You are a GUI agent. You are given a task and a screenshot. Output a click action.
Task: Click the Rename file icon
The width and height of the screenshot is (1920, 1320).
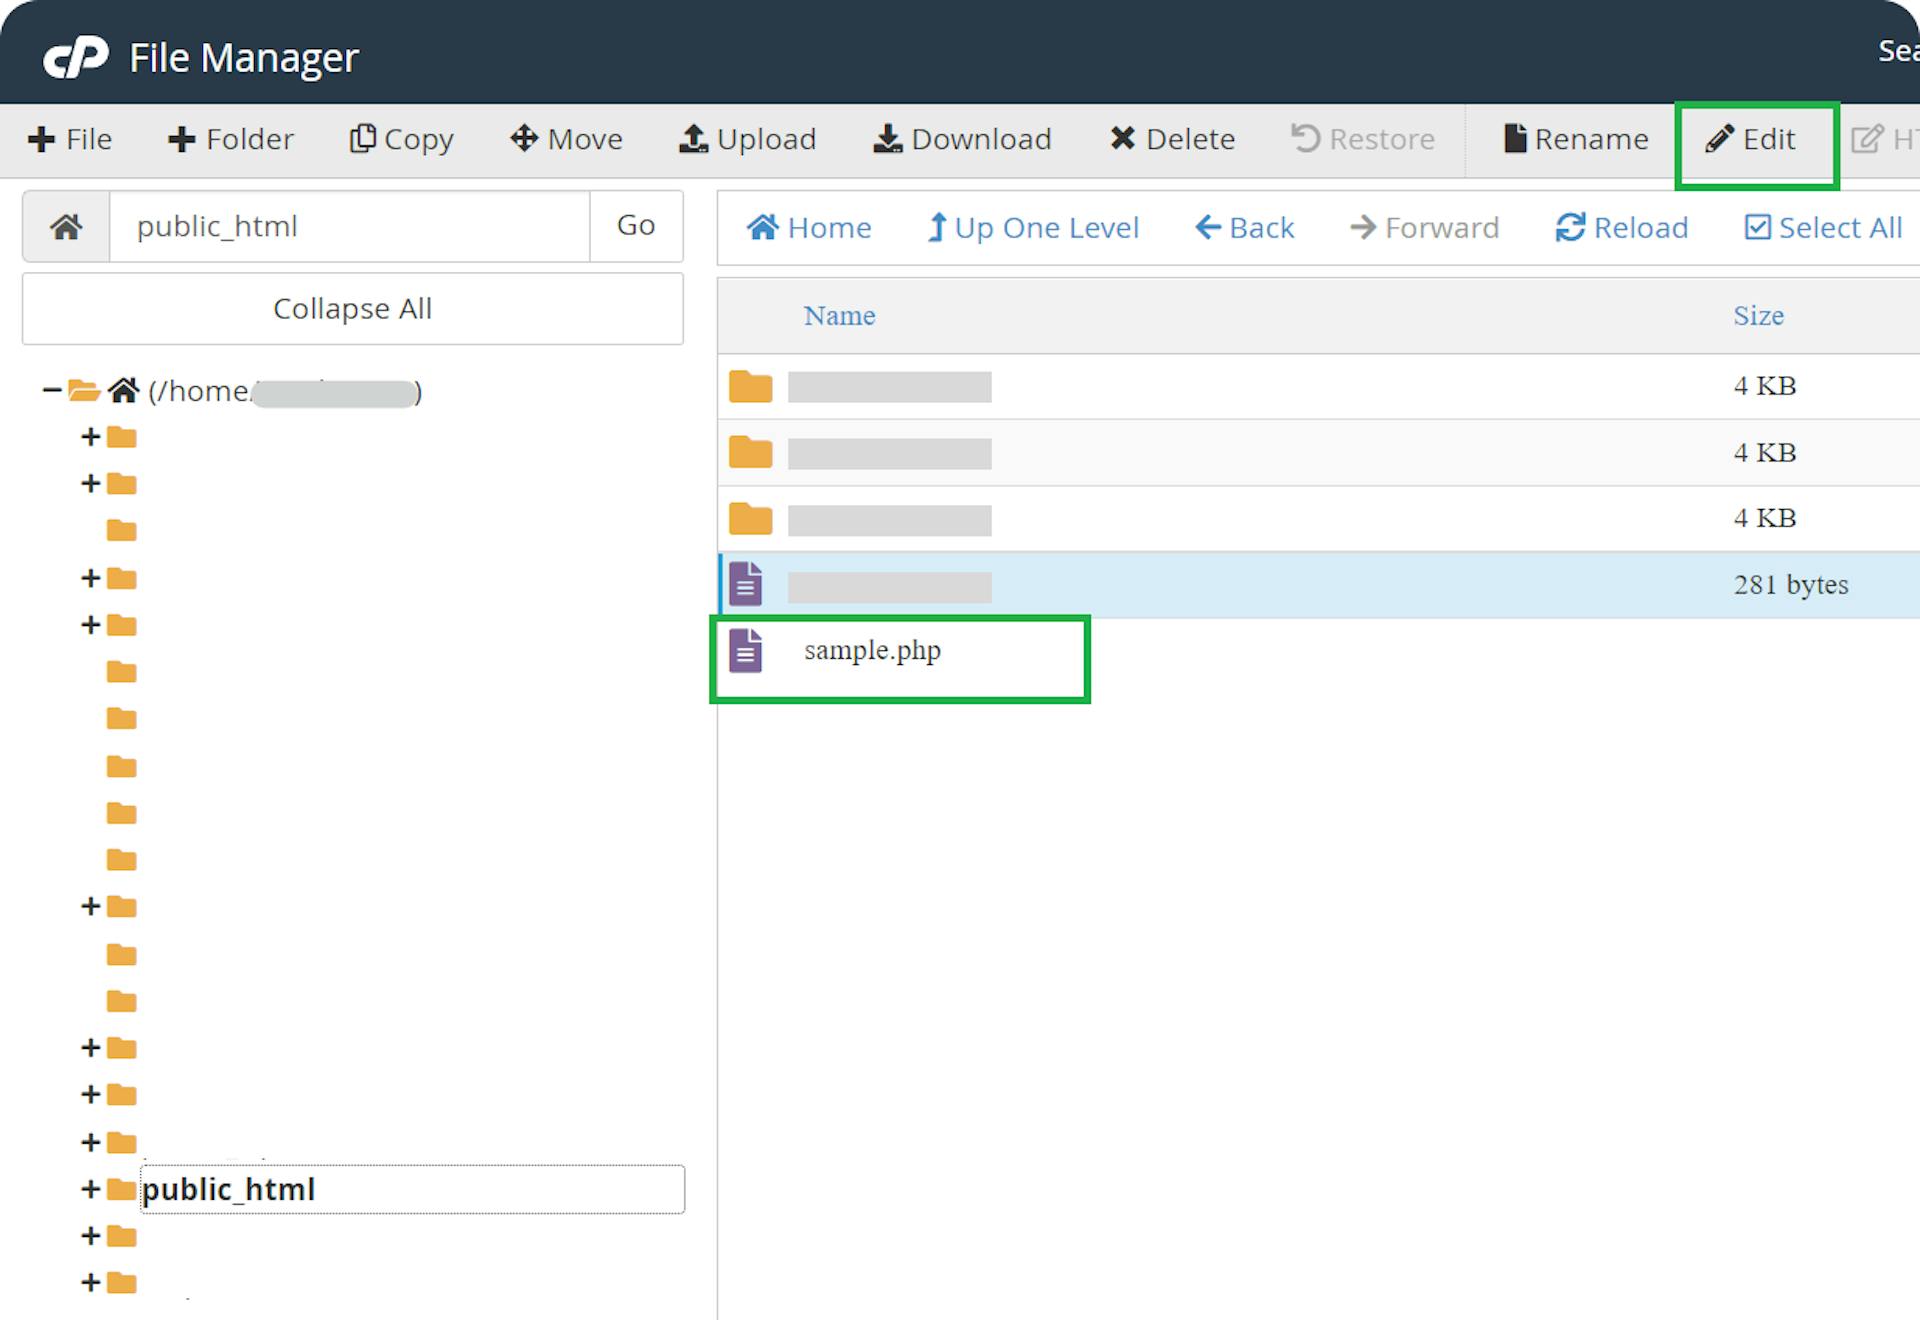[1515, 139]
